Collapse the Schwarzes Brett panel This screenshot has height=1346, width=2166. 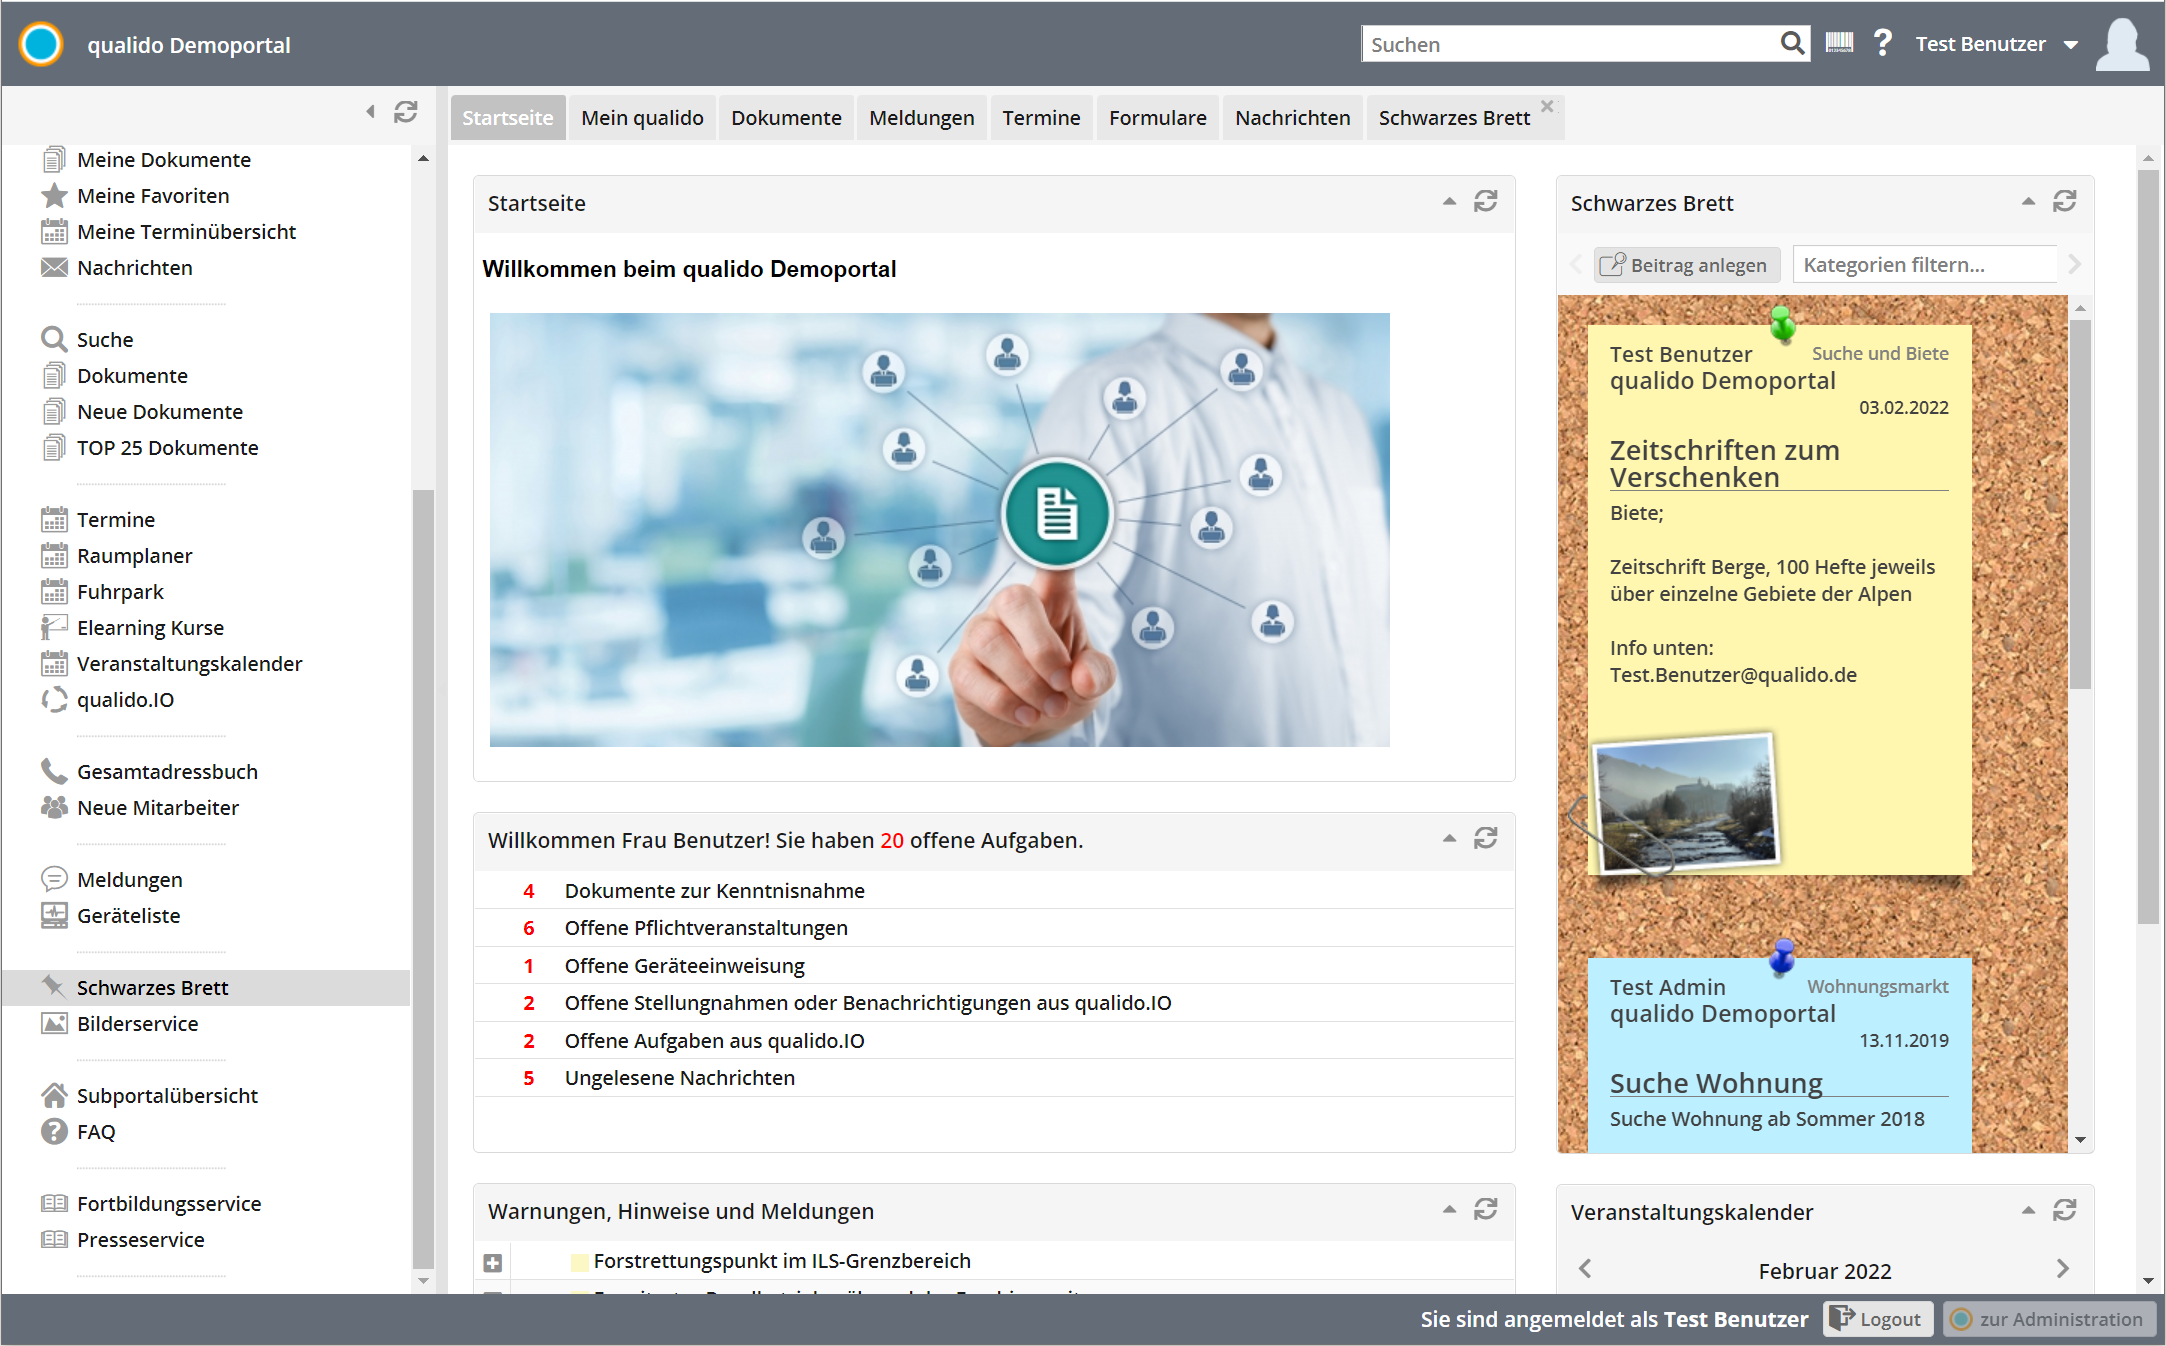[2028, 202]
